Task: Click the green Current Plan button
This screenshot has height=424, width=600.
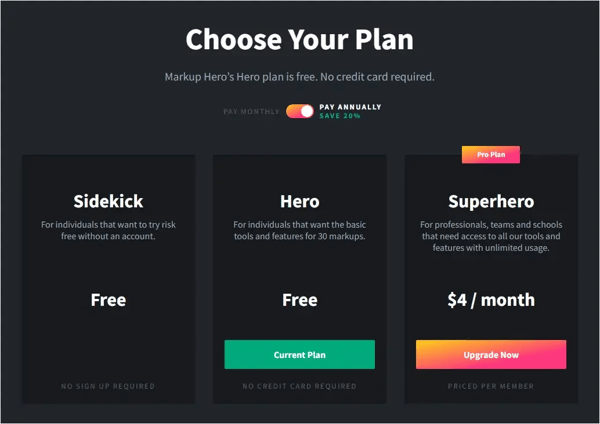Action: [300, 354]
